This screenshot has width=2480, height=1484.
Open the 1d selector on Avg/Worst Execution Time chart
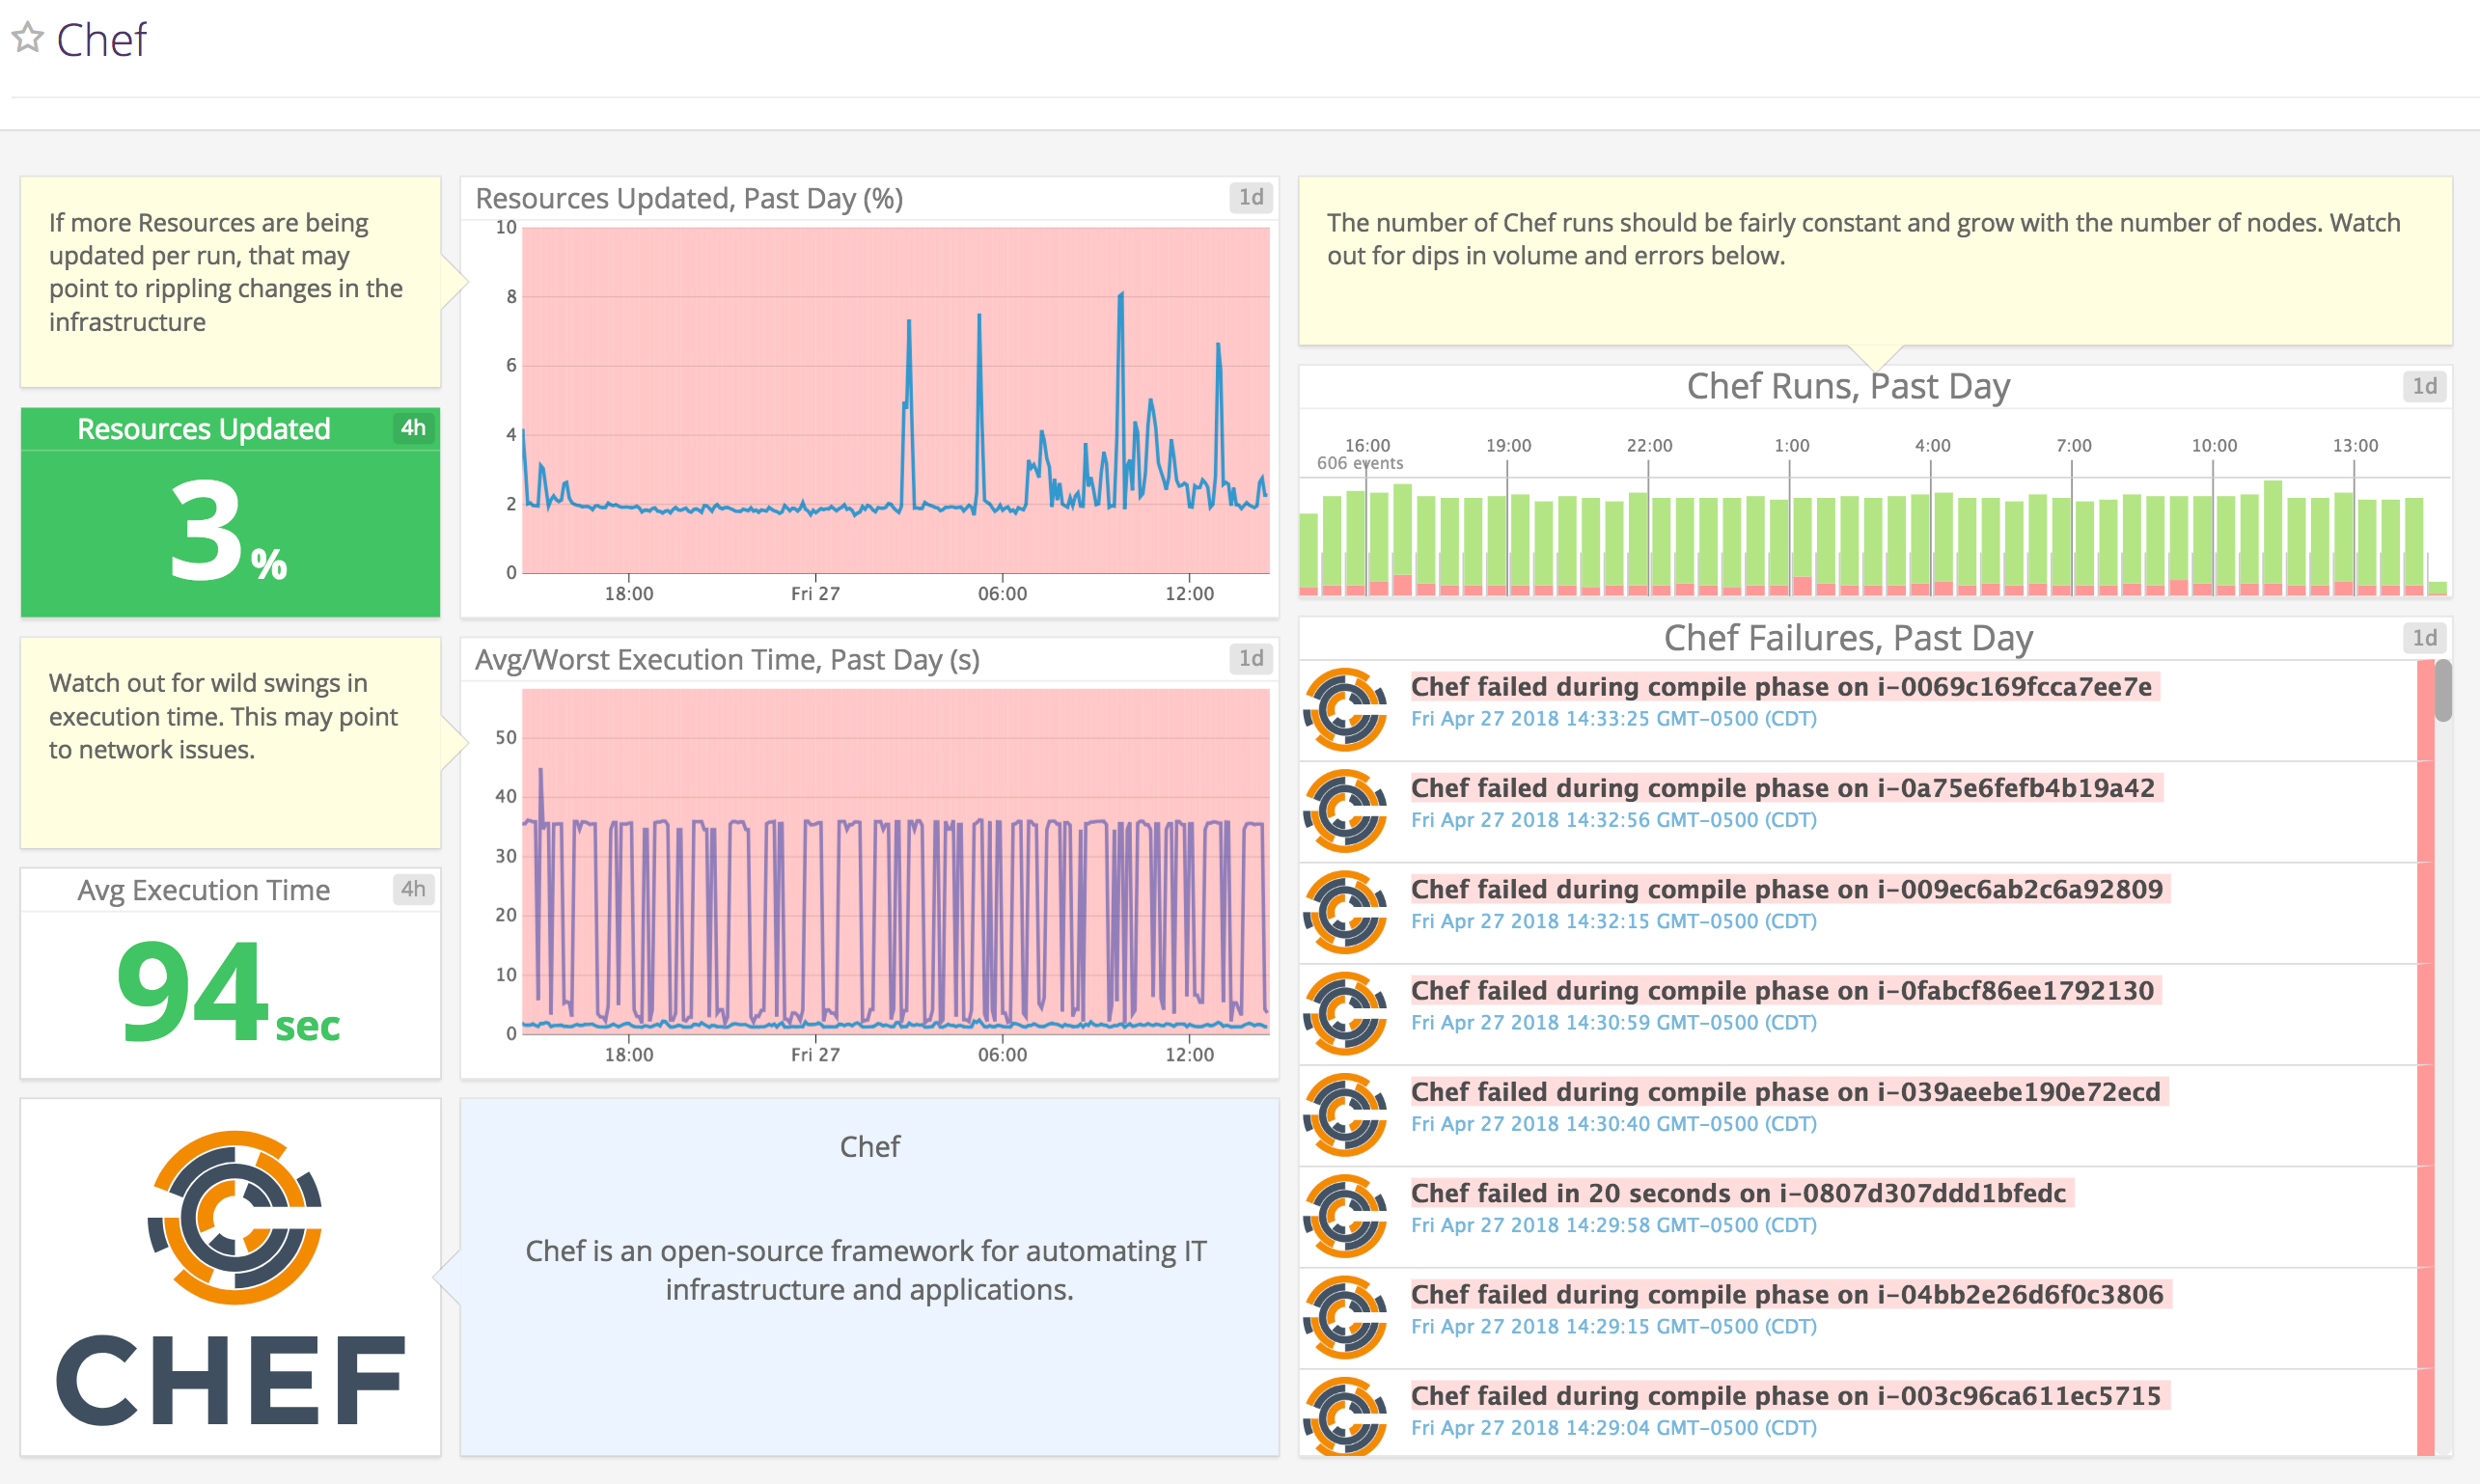point(1251,659)
